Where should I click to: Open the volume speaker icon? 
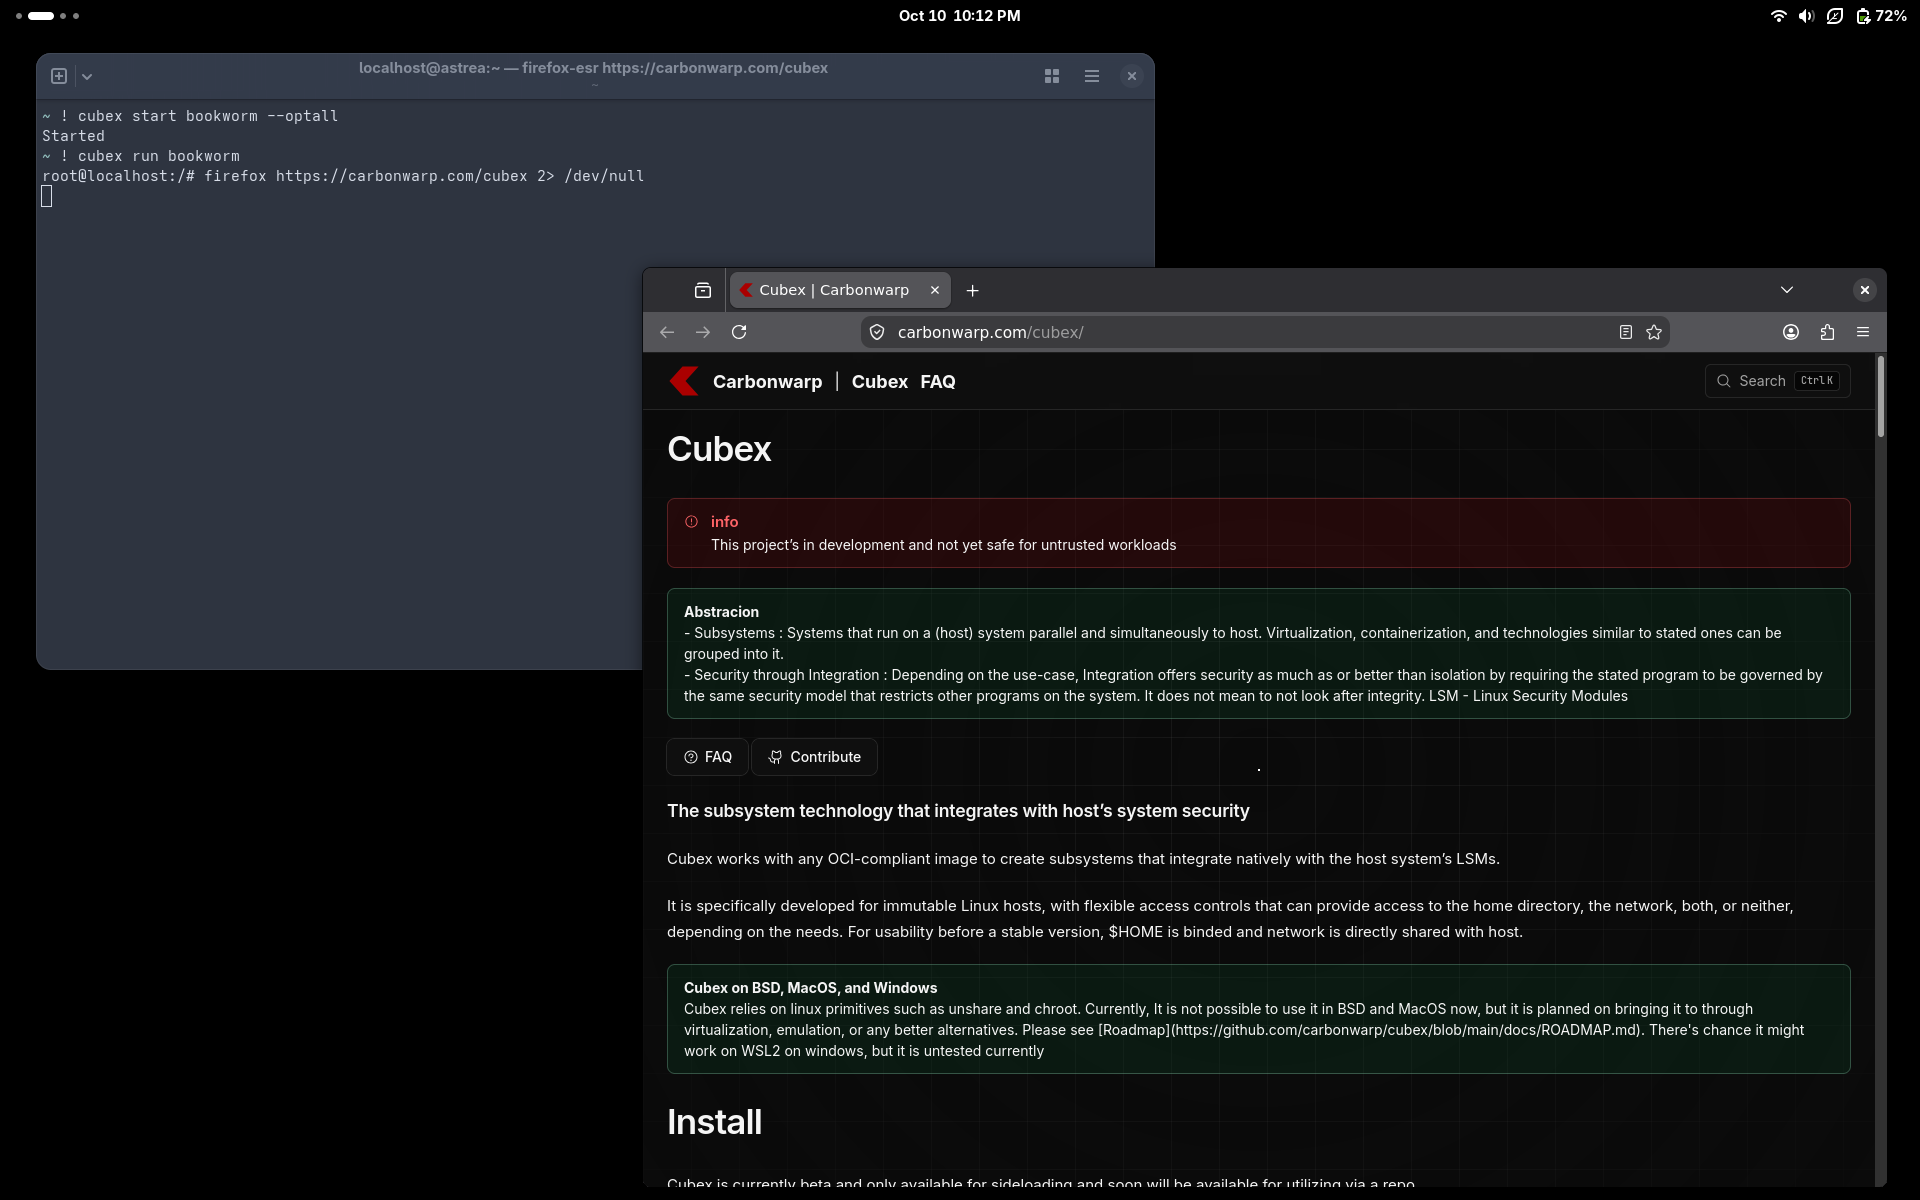pyautogui.click(x=1806, y=16)
